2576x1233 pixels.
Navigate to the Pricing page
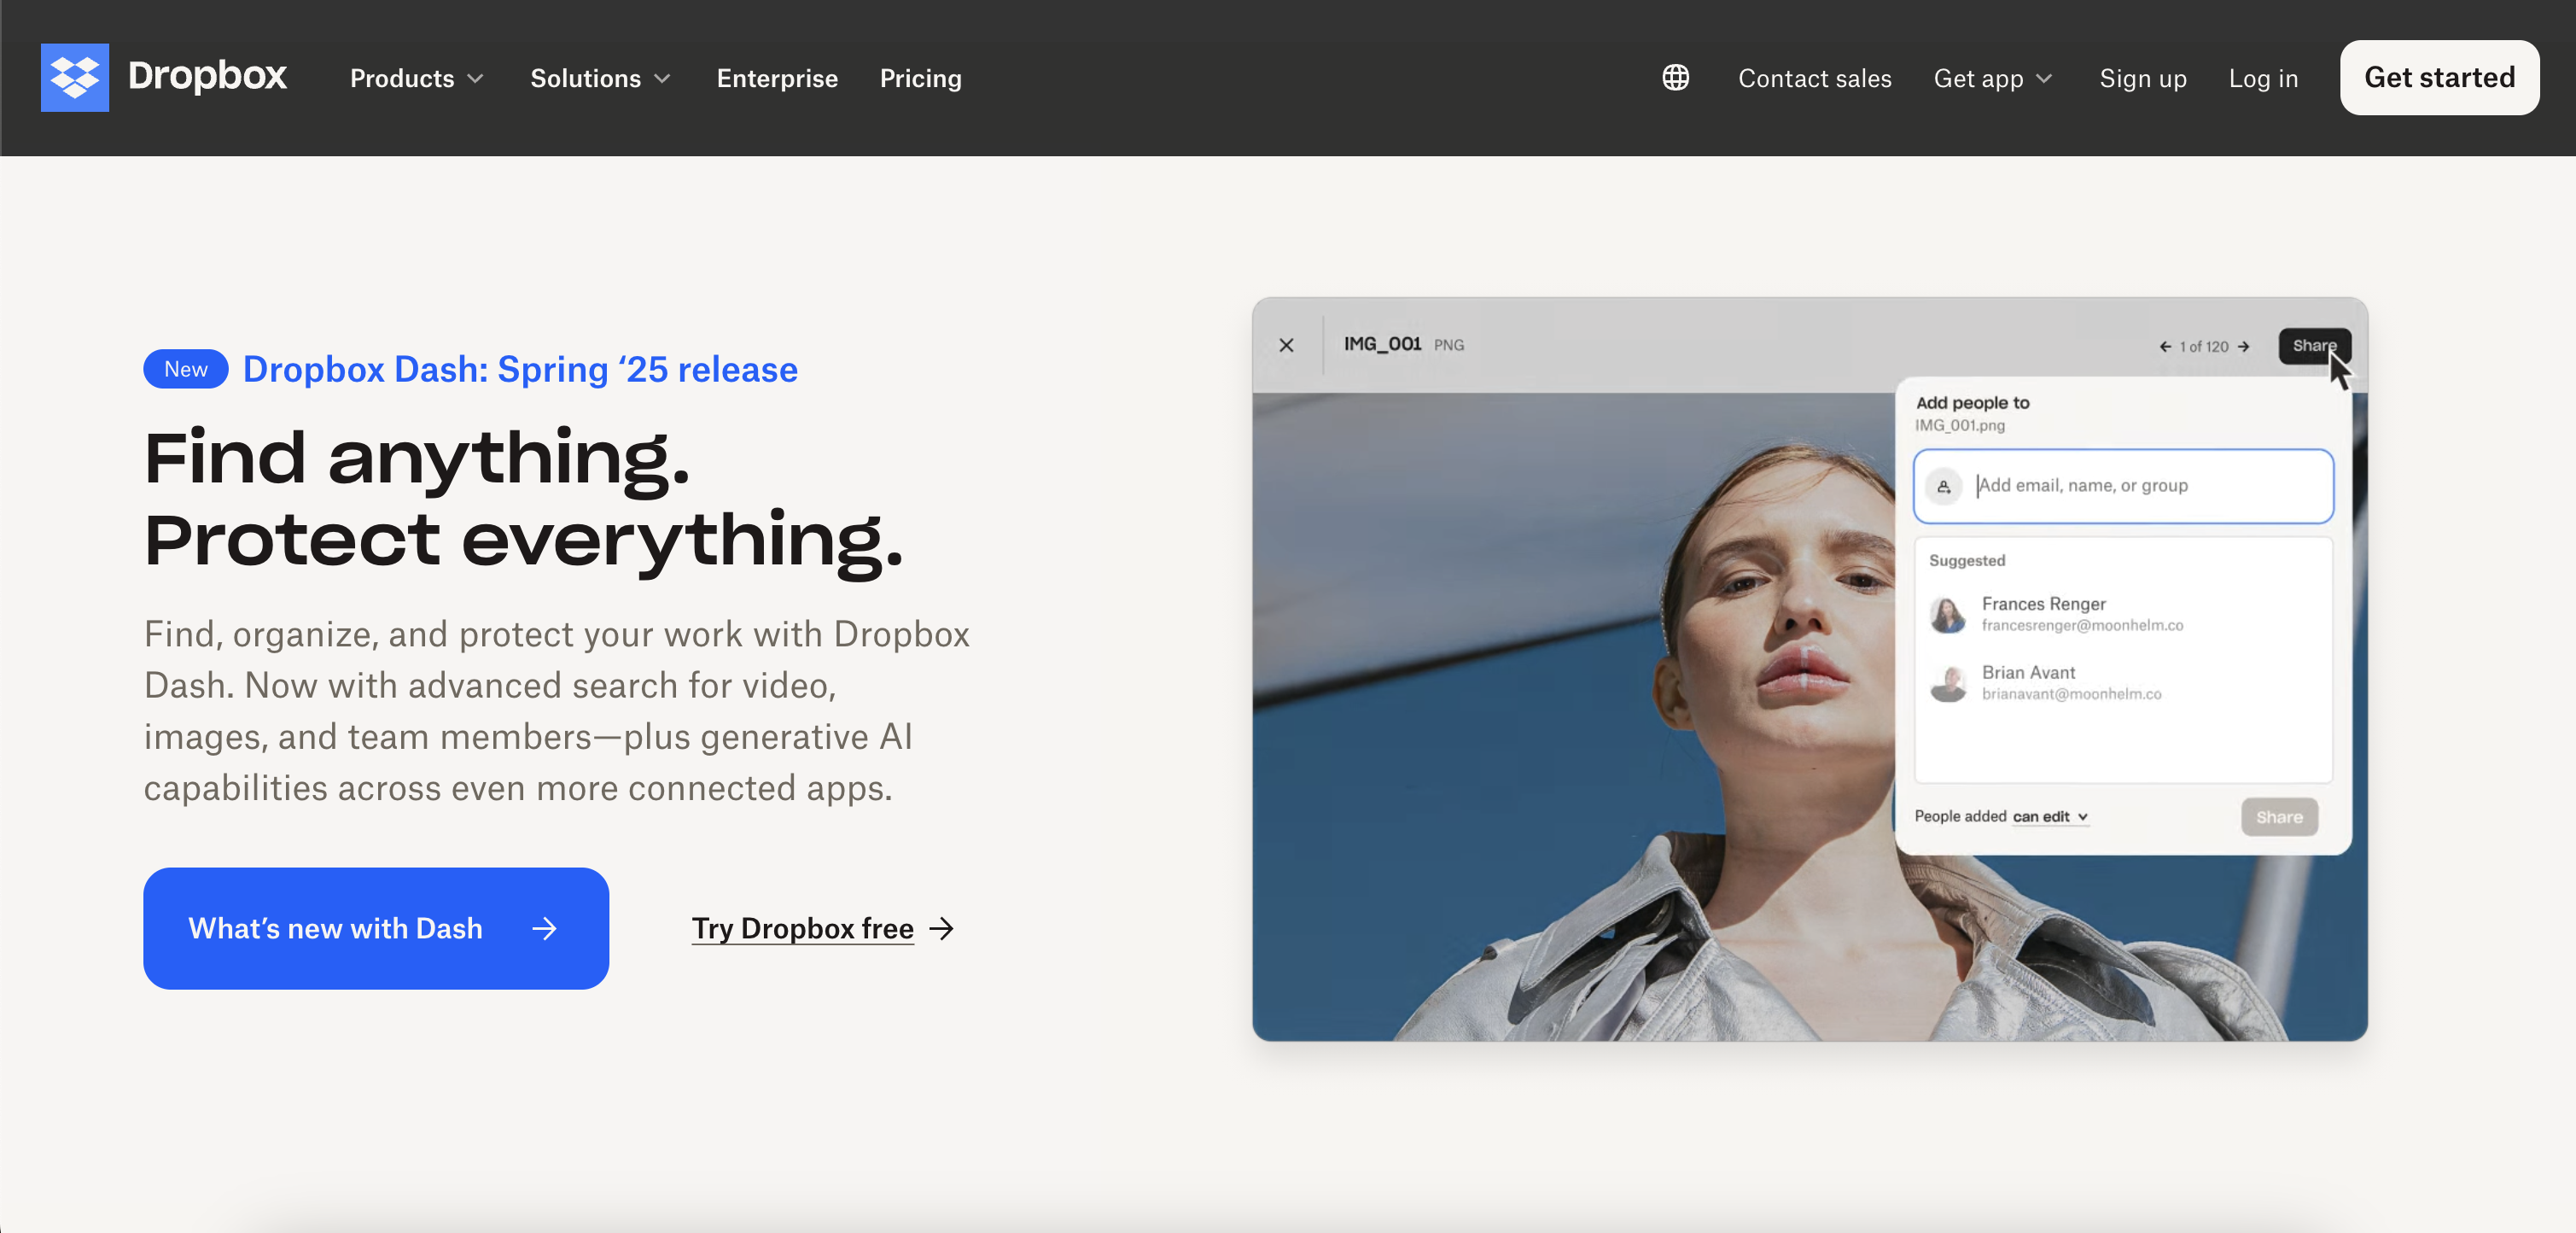[x=920, y=78]
